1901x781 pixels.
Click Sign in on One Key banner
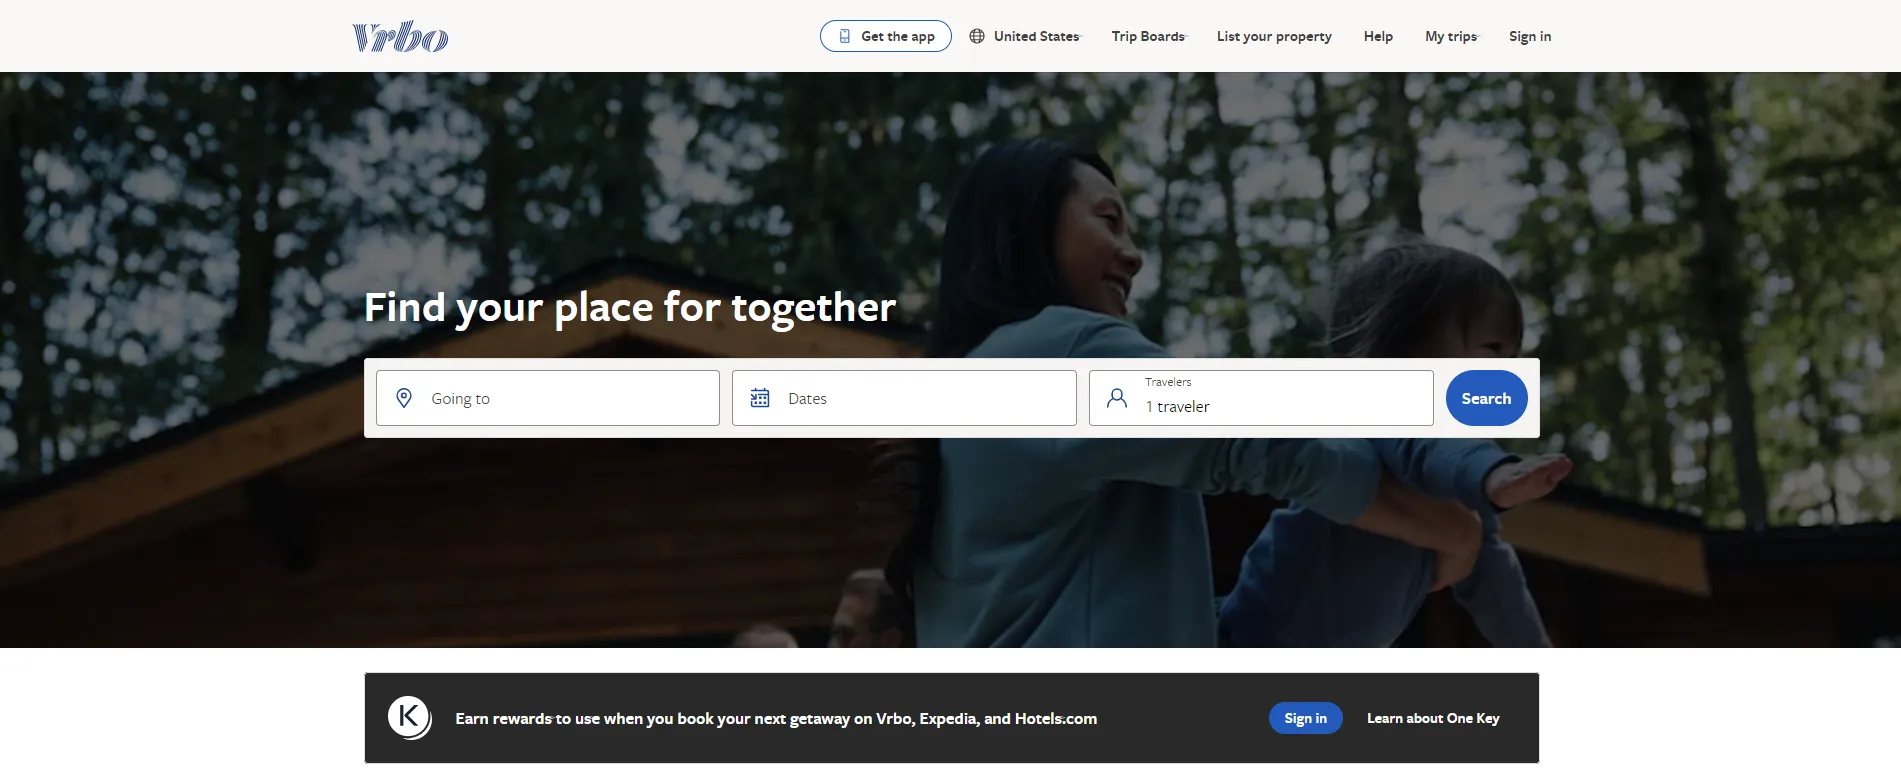(x=1305, y=718)
